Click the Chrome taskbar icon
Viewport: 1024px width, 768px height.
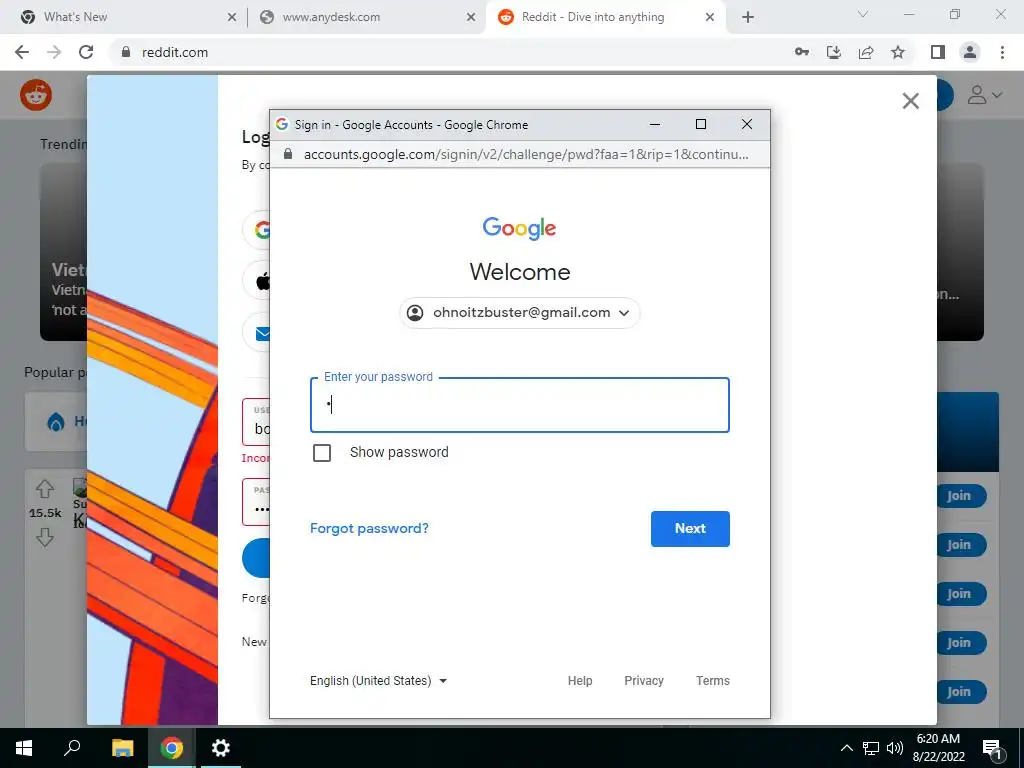tap(171, 748)
